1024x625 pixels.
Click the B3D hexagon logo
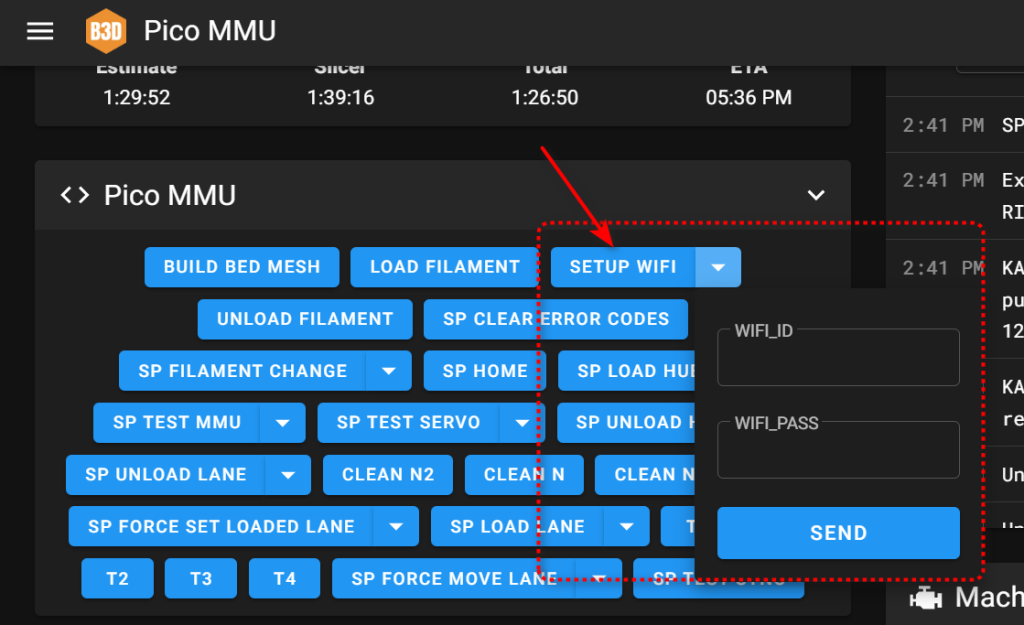105,31
